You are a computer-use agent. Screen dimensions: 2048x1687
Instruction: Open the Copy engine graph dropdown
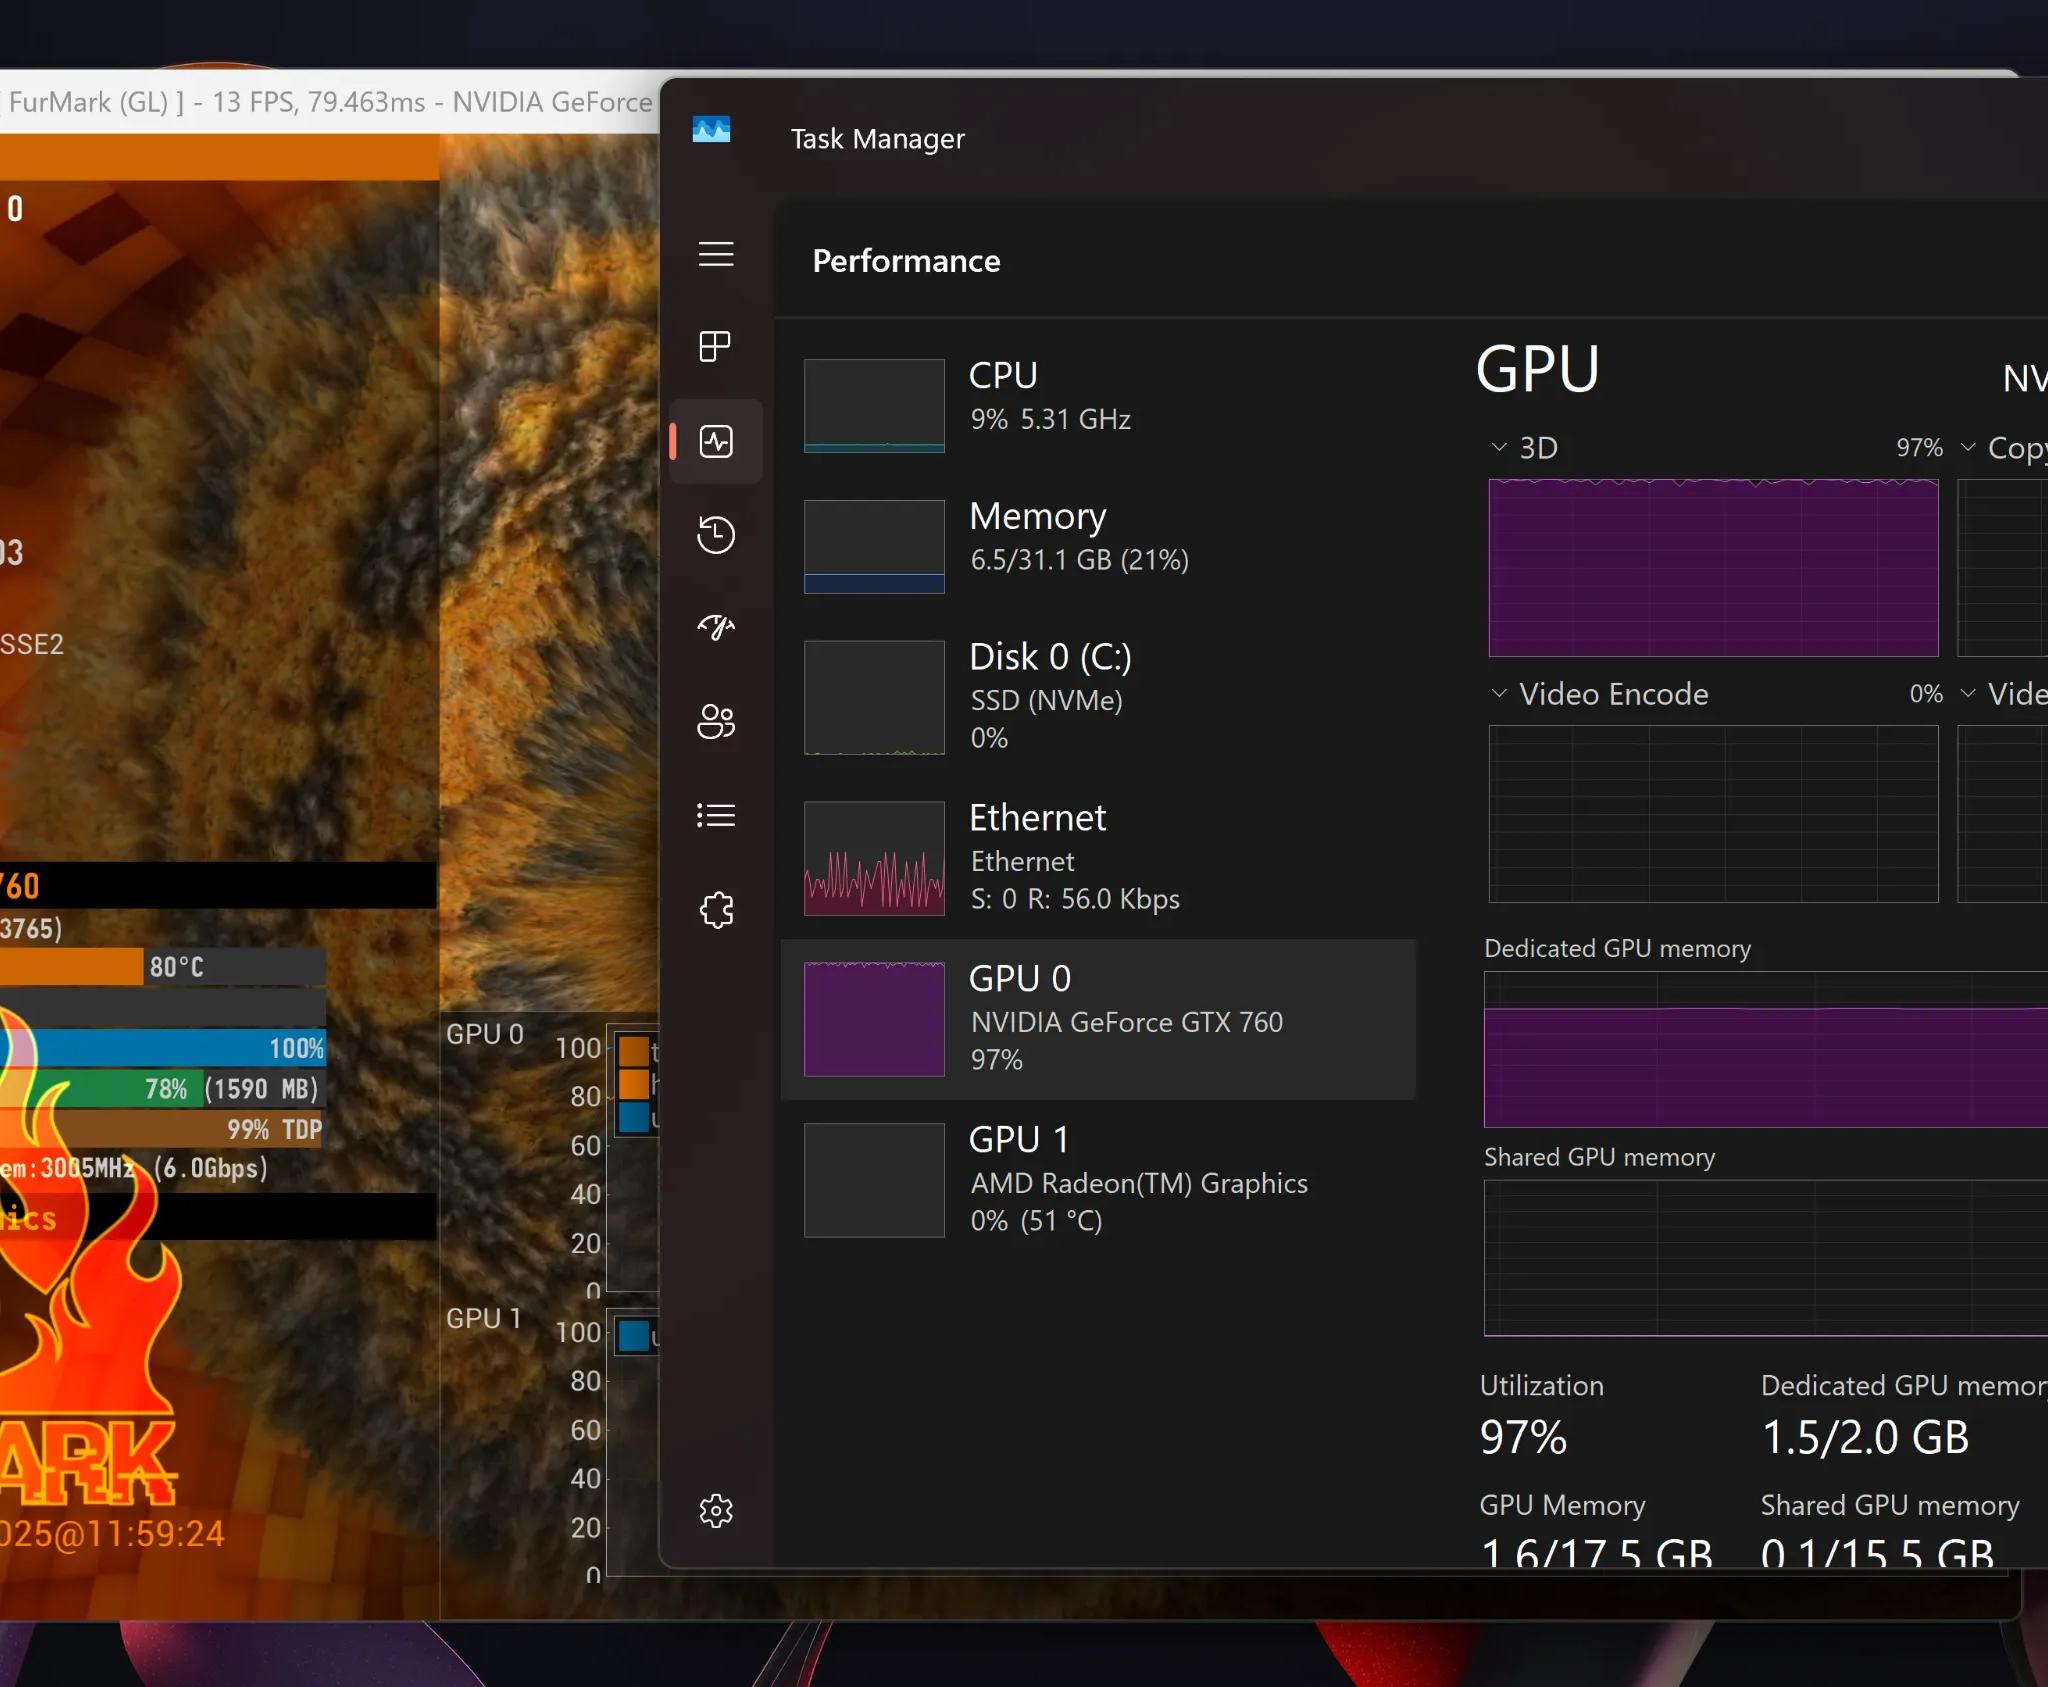pyautogui.click(x=1967, y=447)
